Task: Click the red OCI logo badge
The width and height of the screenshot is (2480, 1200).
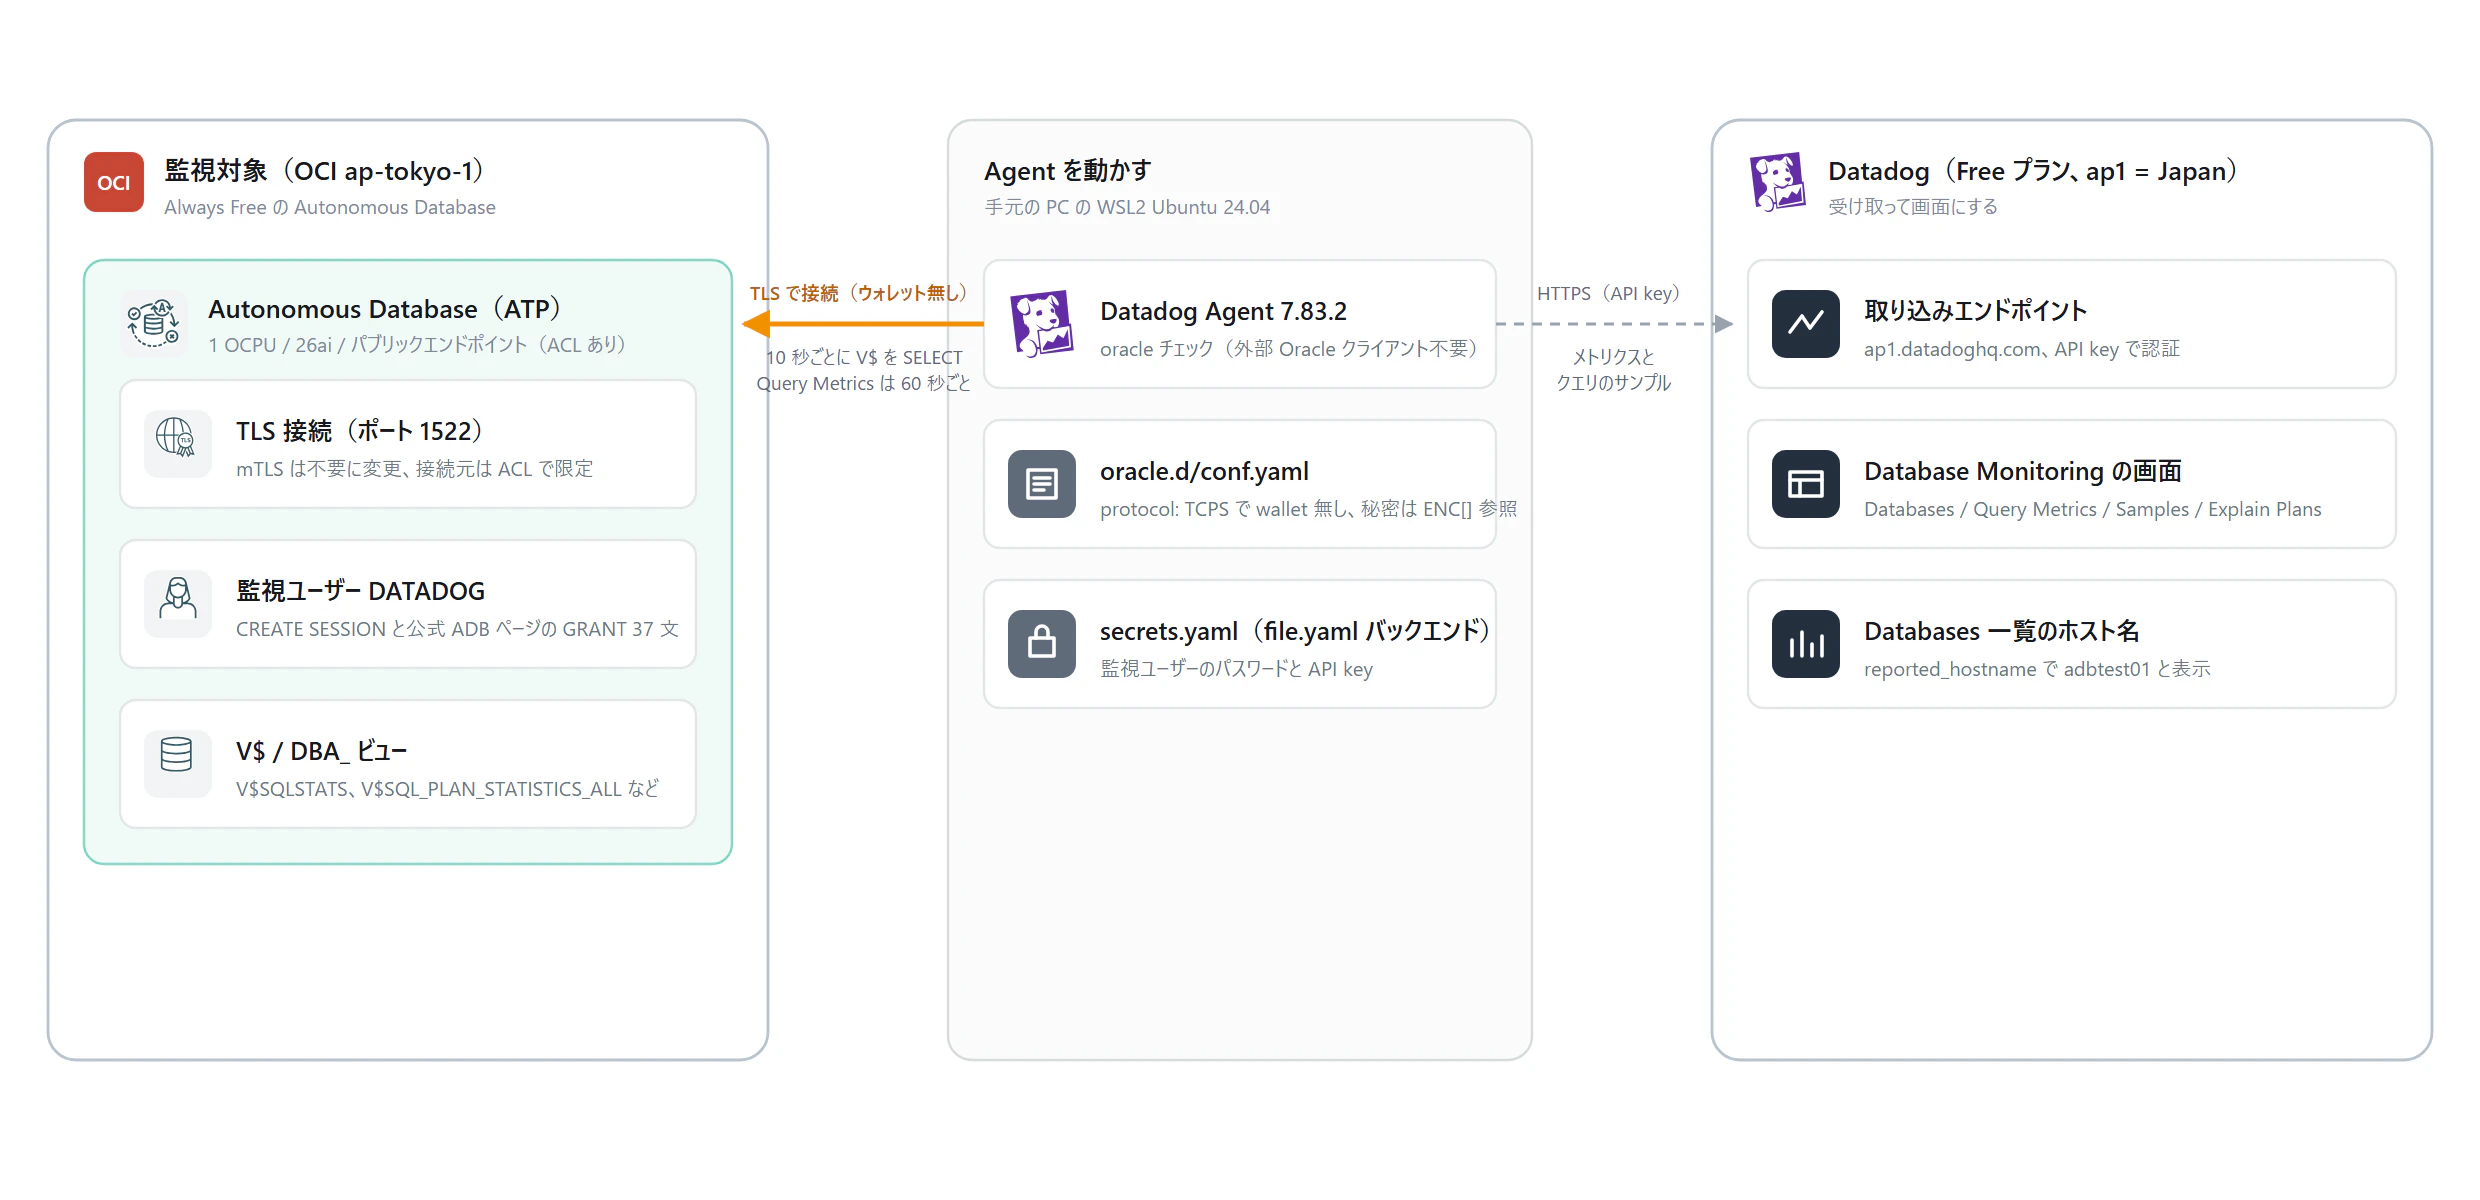Action: [114, 182]
